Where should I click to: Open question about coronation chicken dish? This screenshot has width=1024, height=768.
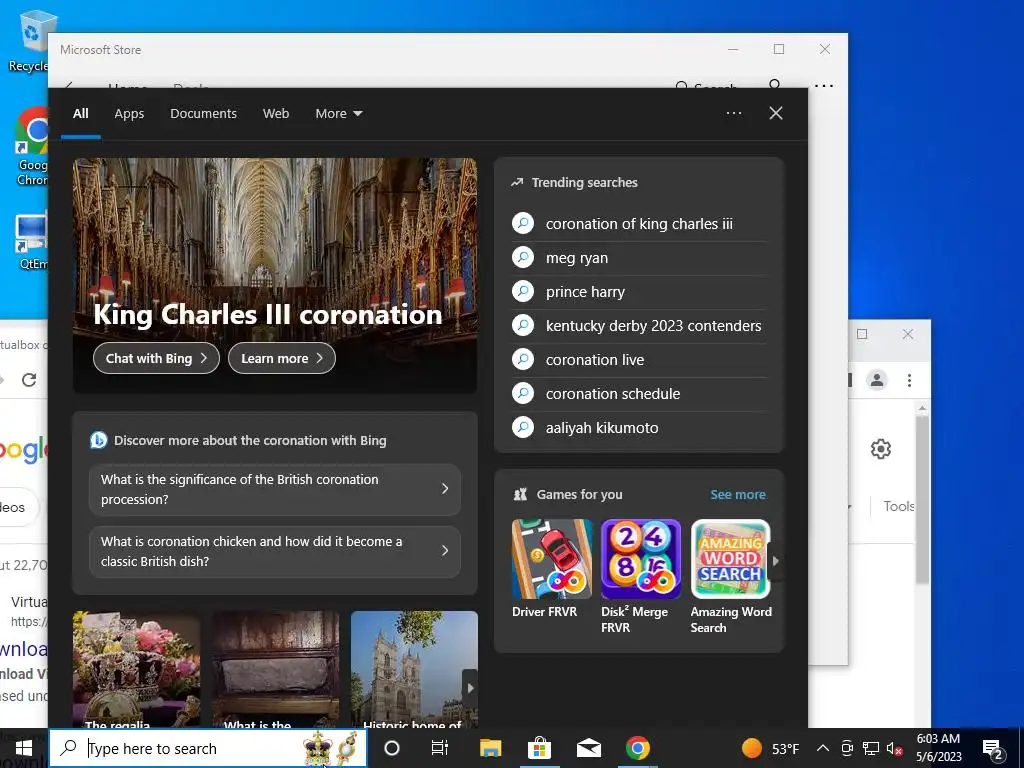(275, 551)
